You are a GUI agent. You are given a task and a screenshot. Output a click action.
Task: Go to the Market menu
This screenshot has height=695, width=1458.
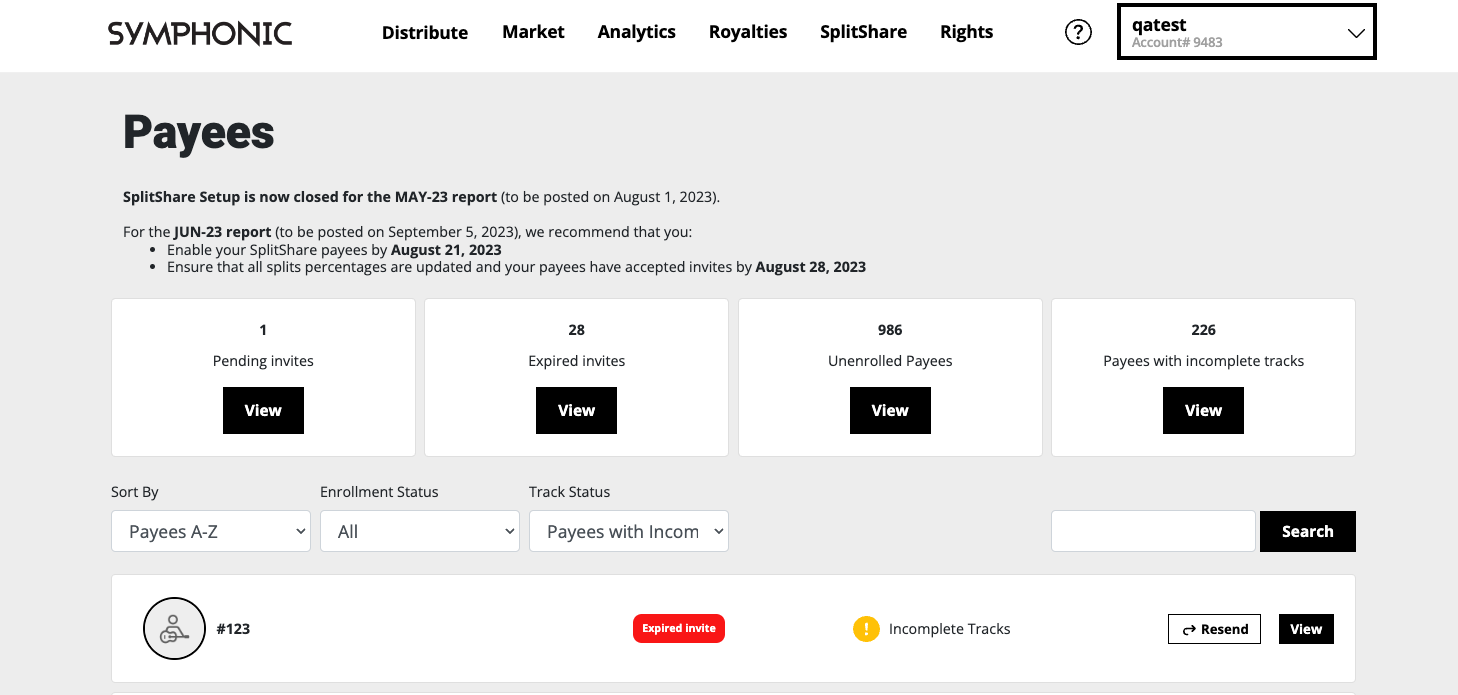pyautogui.click(x=533, y=32)
